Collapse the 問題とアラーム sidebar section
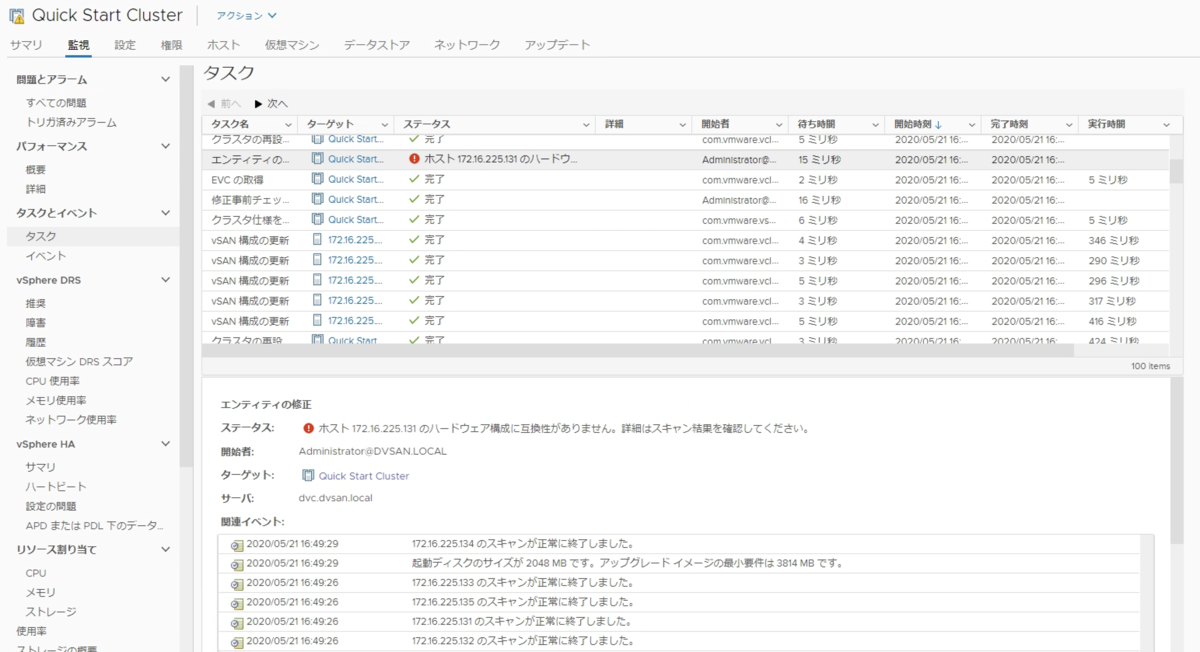Image resolution: width=1200 pixels, height=652 pixels. click(166, 78)
